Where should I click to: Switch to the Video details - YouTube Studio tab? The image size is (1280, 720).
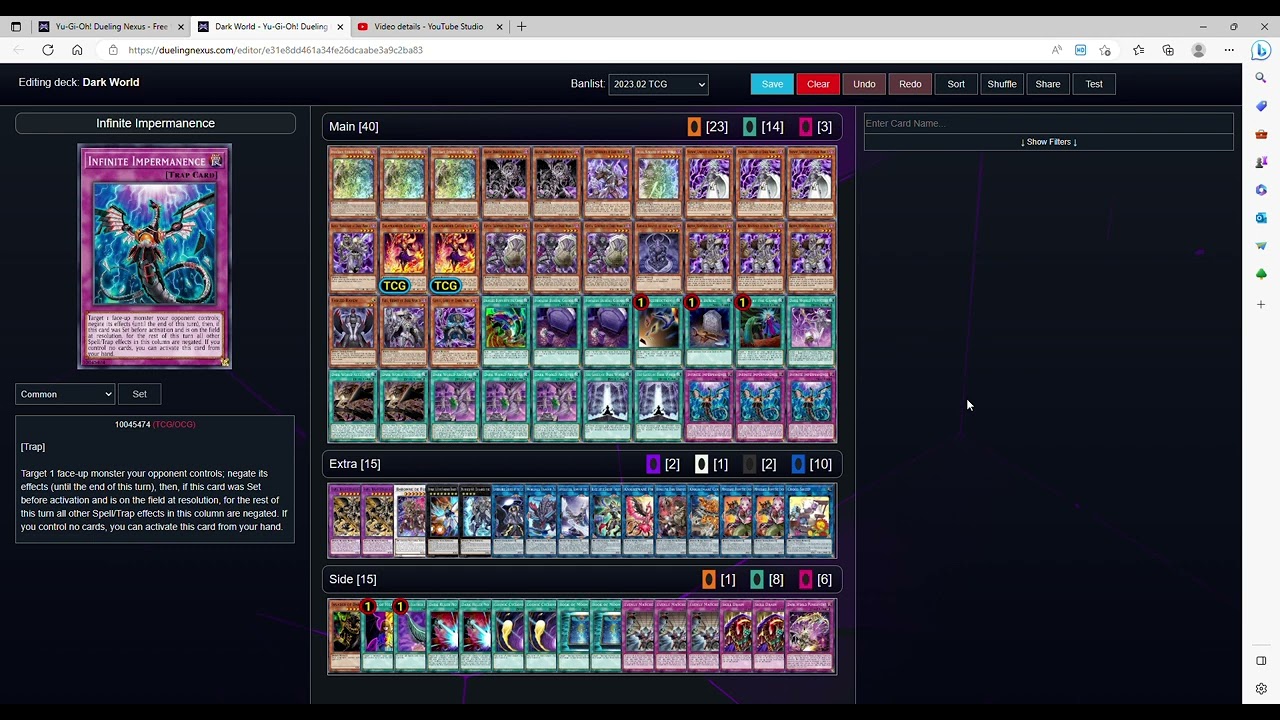click(x=430, y=27)
